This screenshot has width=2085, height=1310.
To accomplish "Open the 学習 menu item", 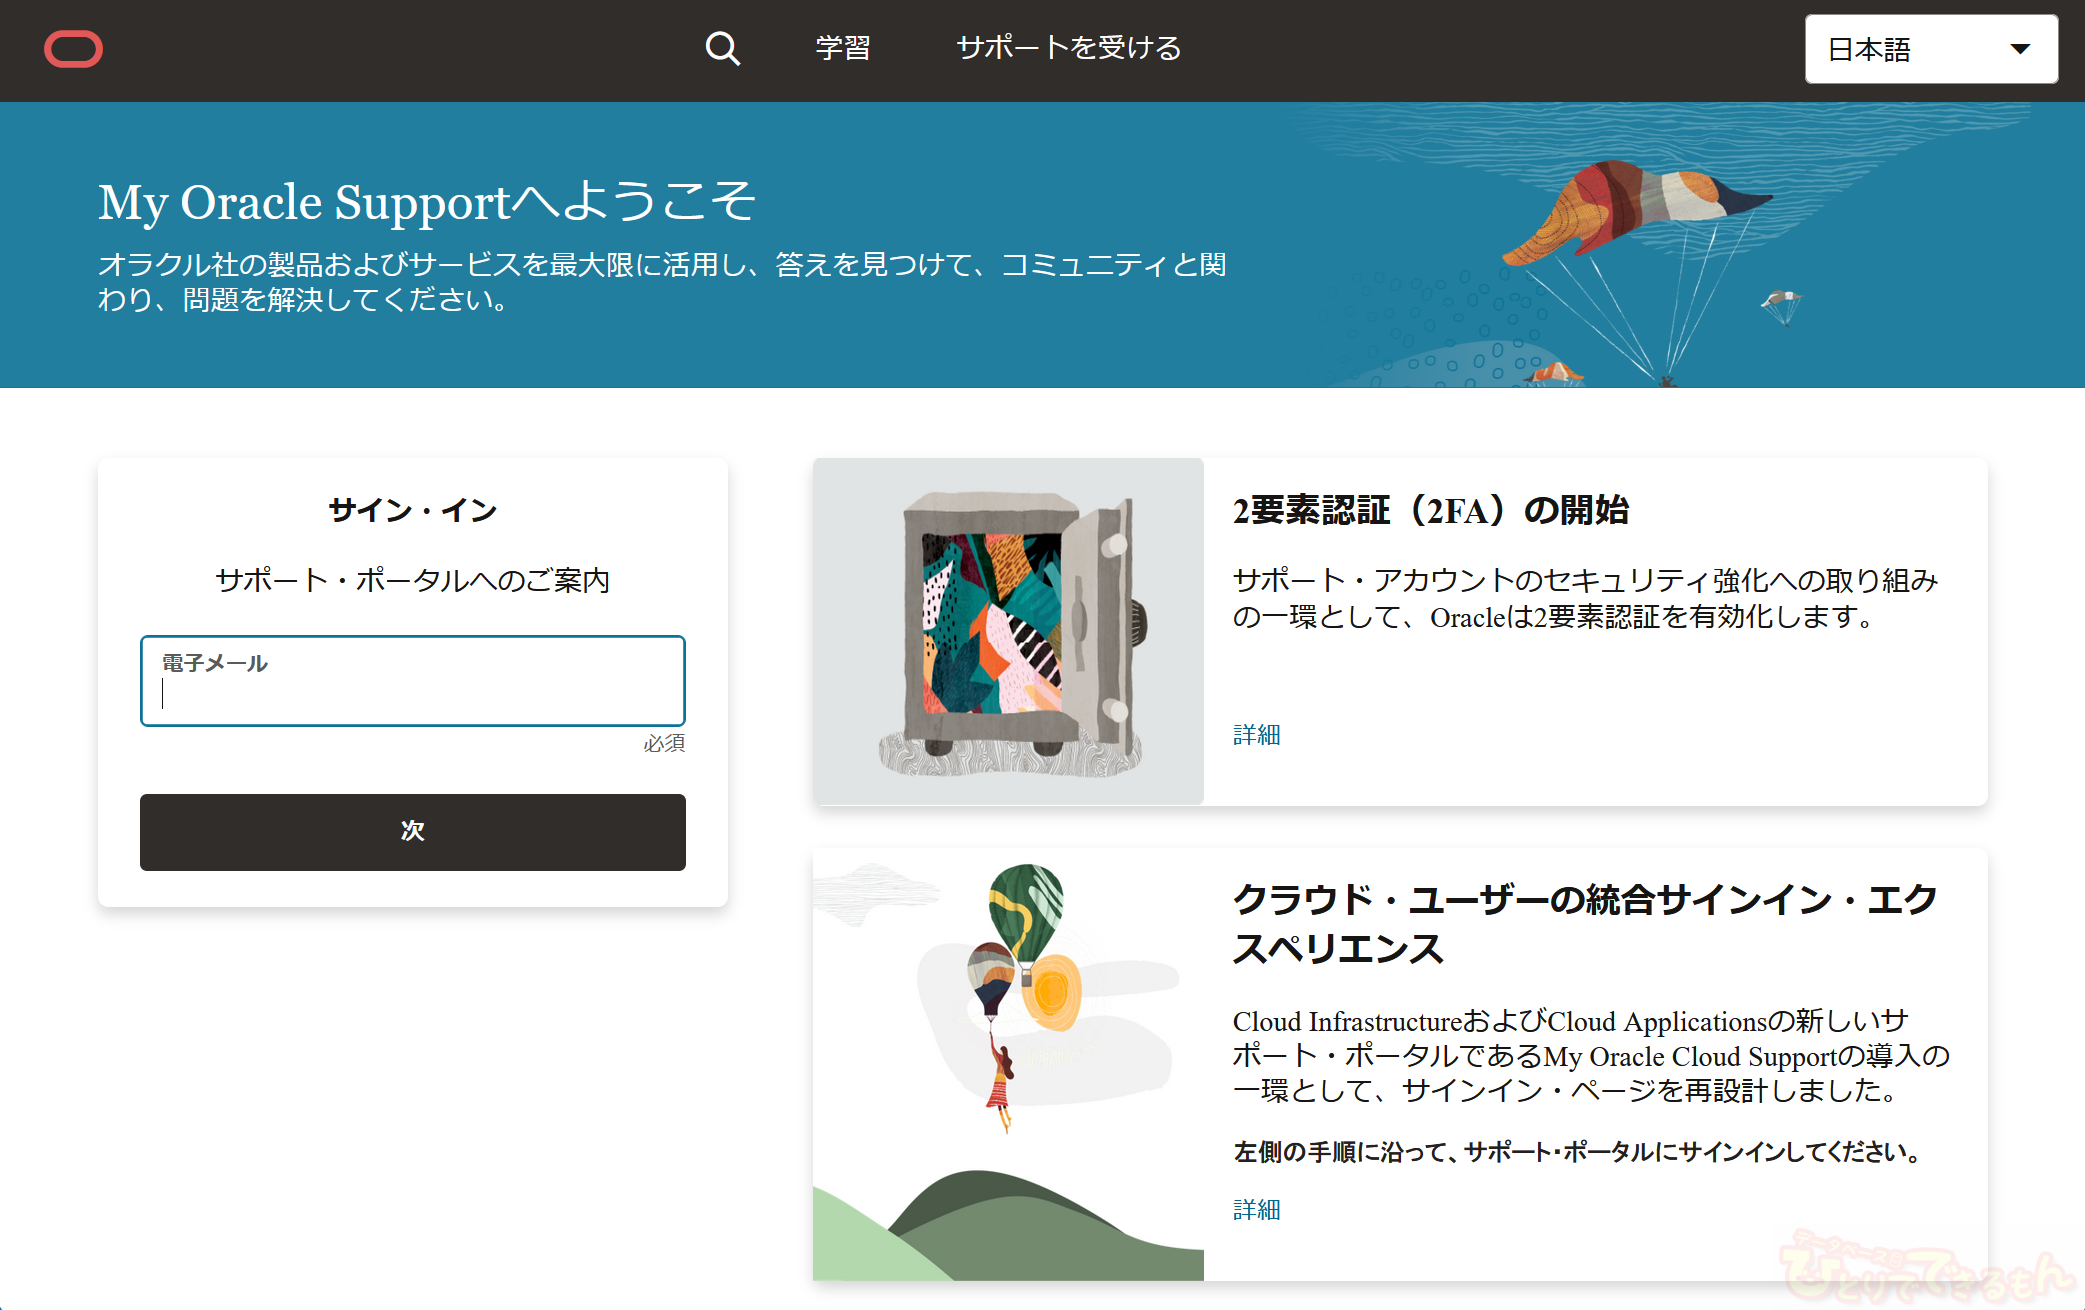I will coord(843,48).
